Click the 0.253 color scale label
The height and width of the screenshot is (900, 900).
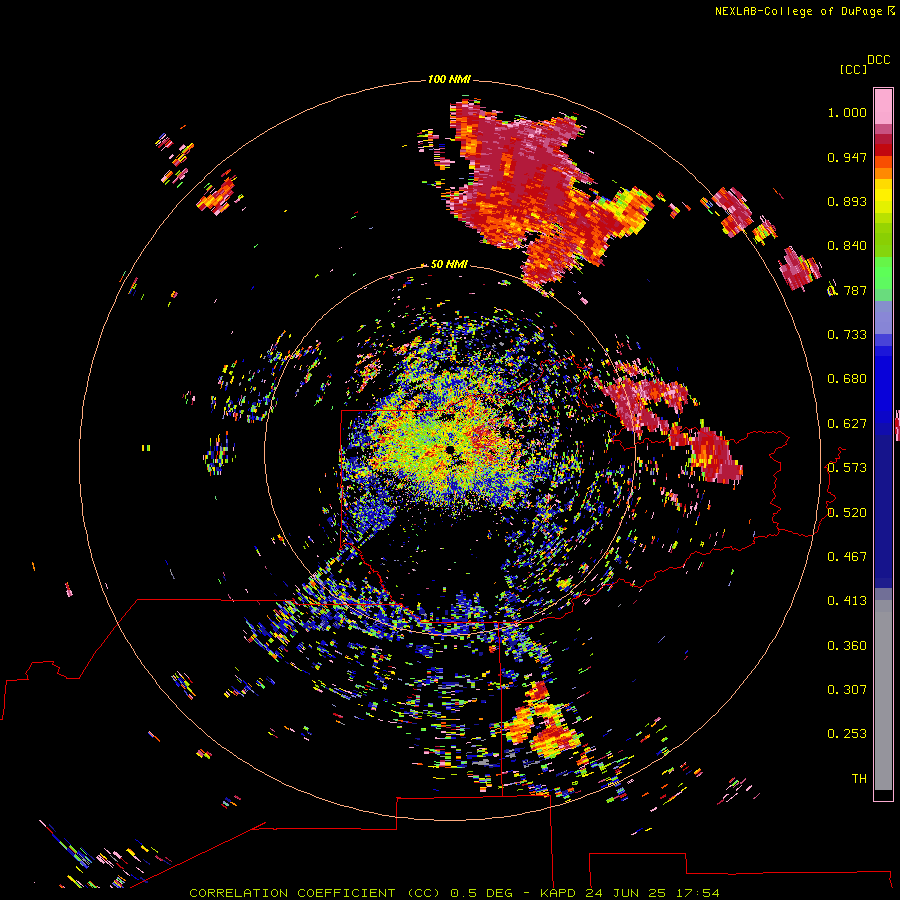point(847,734)
